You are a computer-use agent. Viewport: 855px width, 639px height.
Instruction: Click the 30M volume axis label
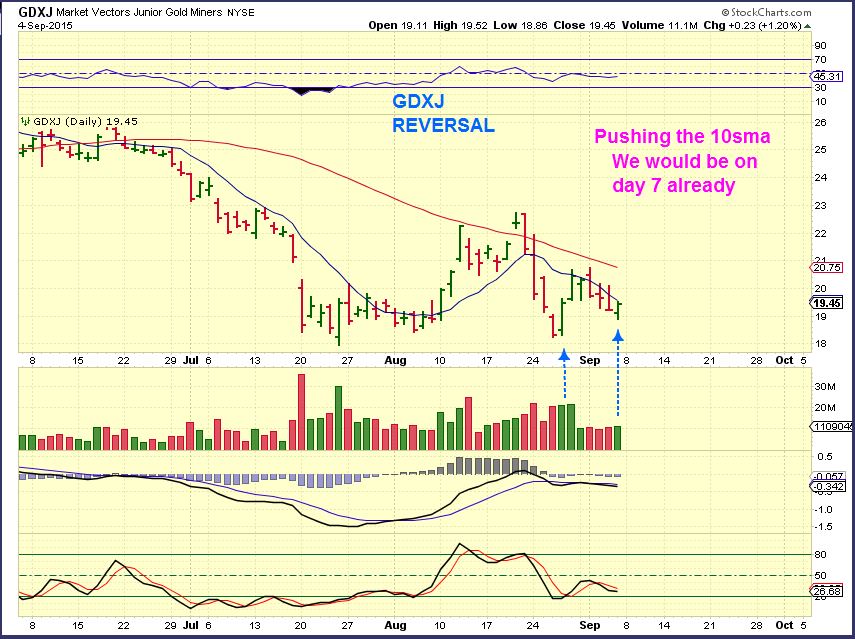tap(824, 387)
